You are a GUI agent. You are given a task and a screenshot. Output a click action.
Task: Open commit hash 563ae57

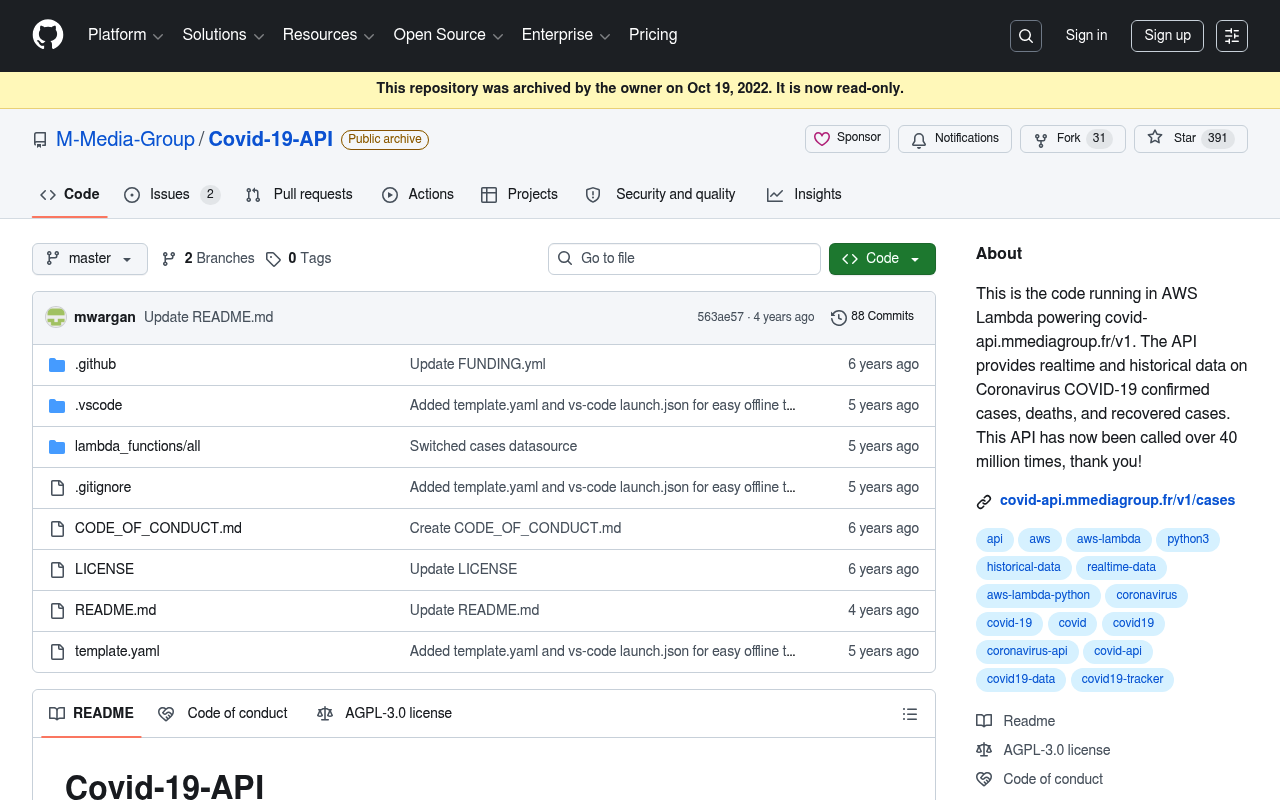(x=720, y=317)
